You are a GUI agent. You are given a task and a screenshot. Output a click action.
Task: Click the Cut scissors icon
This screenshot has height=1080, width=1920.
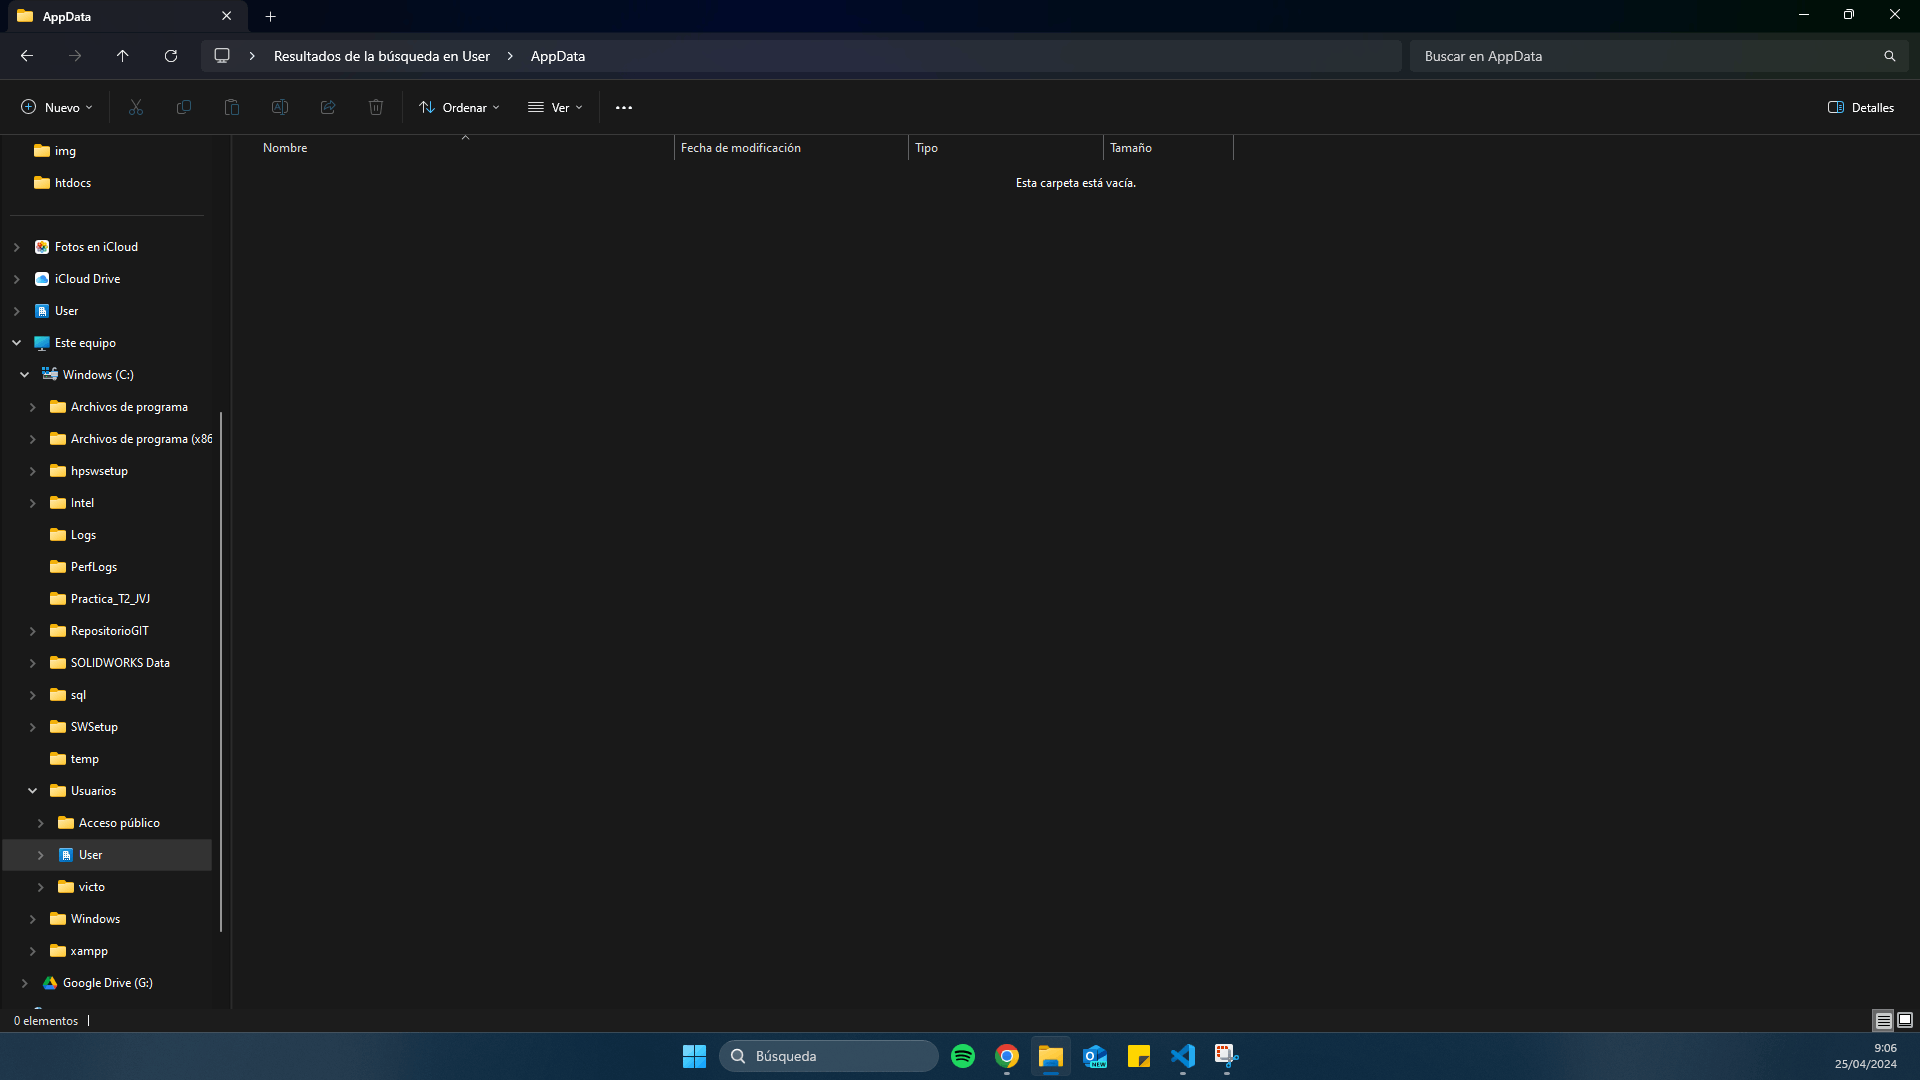pyautogui.click(x=136, y=107)
